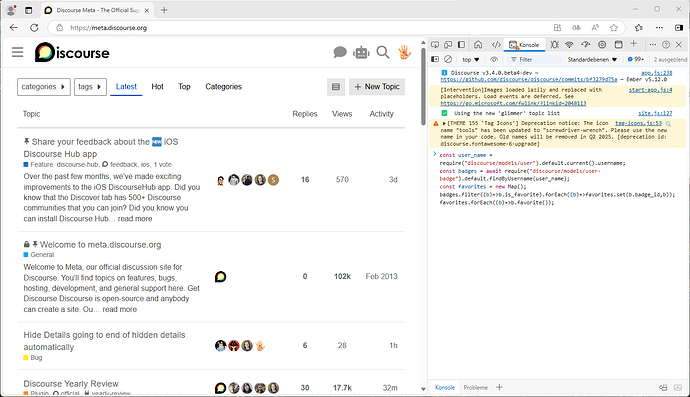Image resolution: width=690 pixels, height=397 pixels.
Task: Add more tools with DevTools plus
Action: click(x=634, y=44)
